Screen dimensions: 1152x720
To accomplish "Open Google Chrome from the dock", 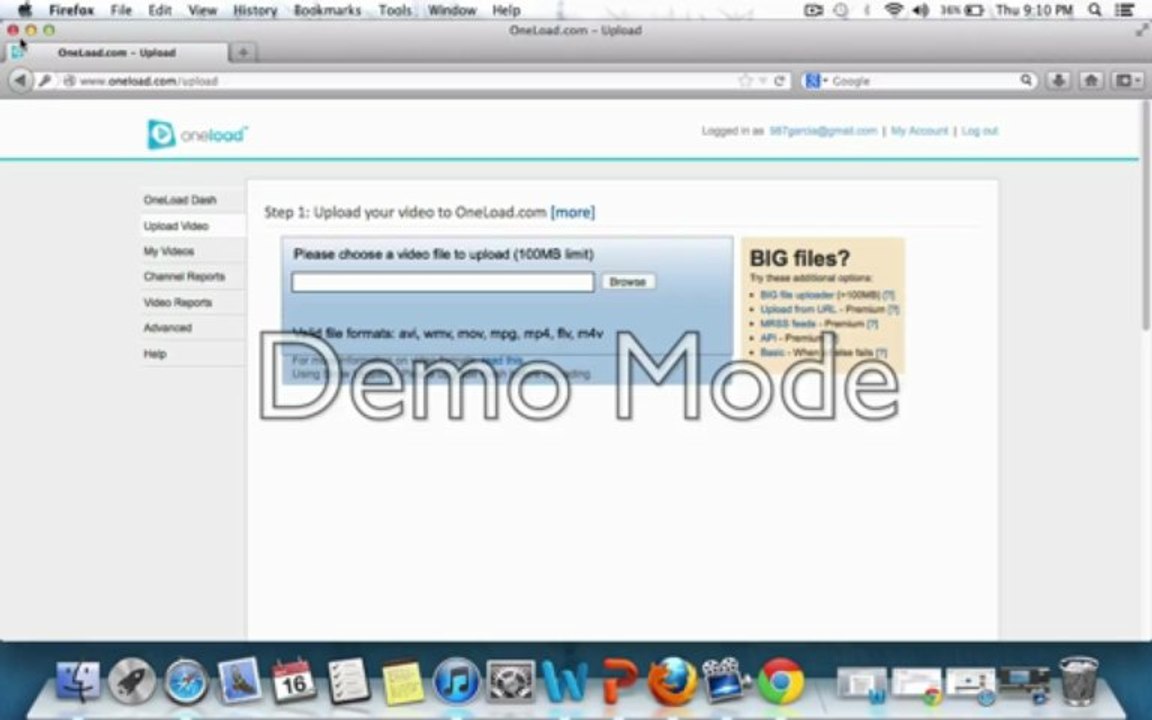I will (x=780, y=681).
